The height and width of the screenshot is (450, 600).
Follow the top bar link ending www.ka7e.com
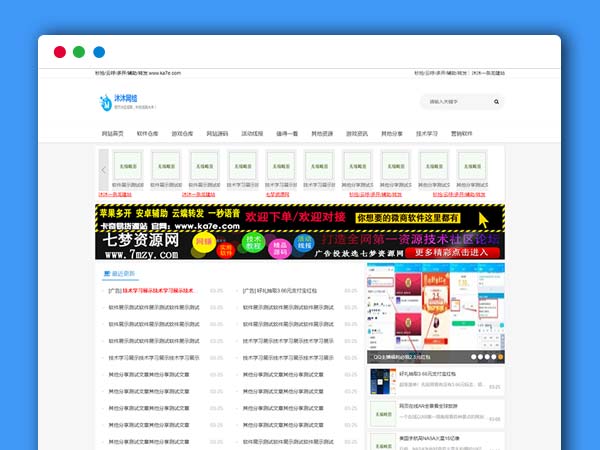(x=138, y=73)
